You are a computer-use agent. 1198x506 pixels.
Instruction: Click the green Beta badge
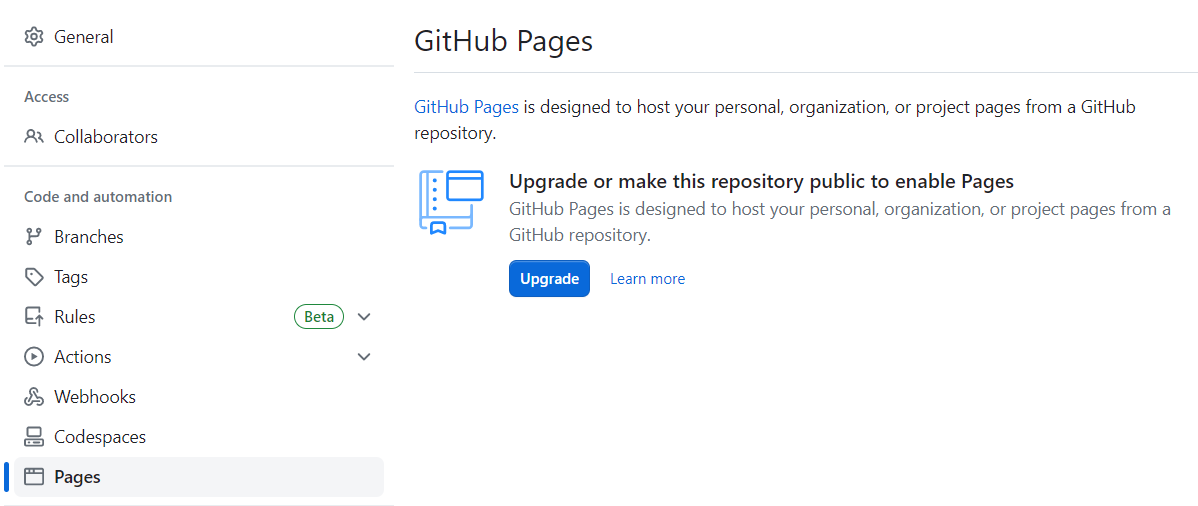click(319, 316)
